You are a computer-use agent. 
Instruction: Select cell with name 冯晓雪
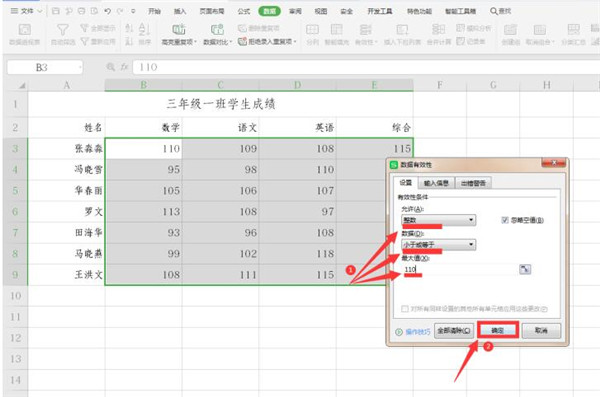(66, 170)
